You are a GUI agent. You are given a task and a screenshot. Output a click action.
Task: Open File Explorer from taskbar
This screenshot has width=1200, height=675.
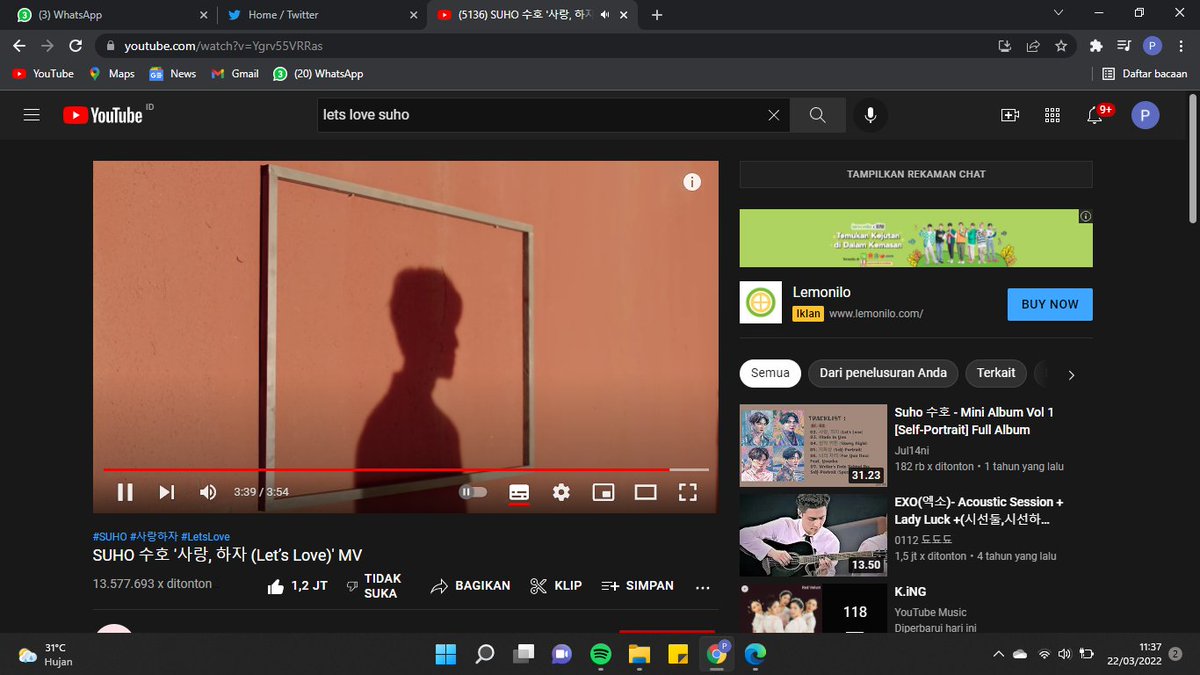[639, 654]
